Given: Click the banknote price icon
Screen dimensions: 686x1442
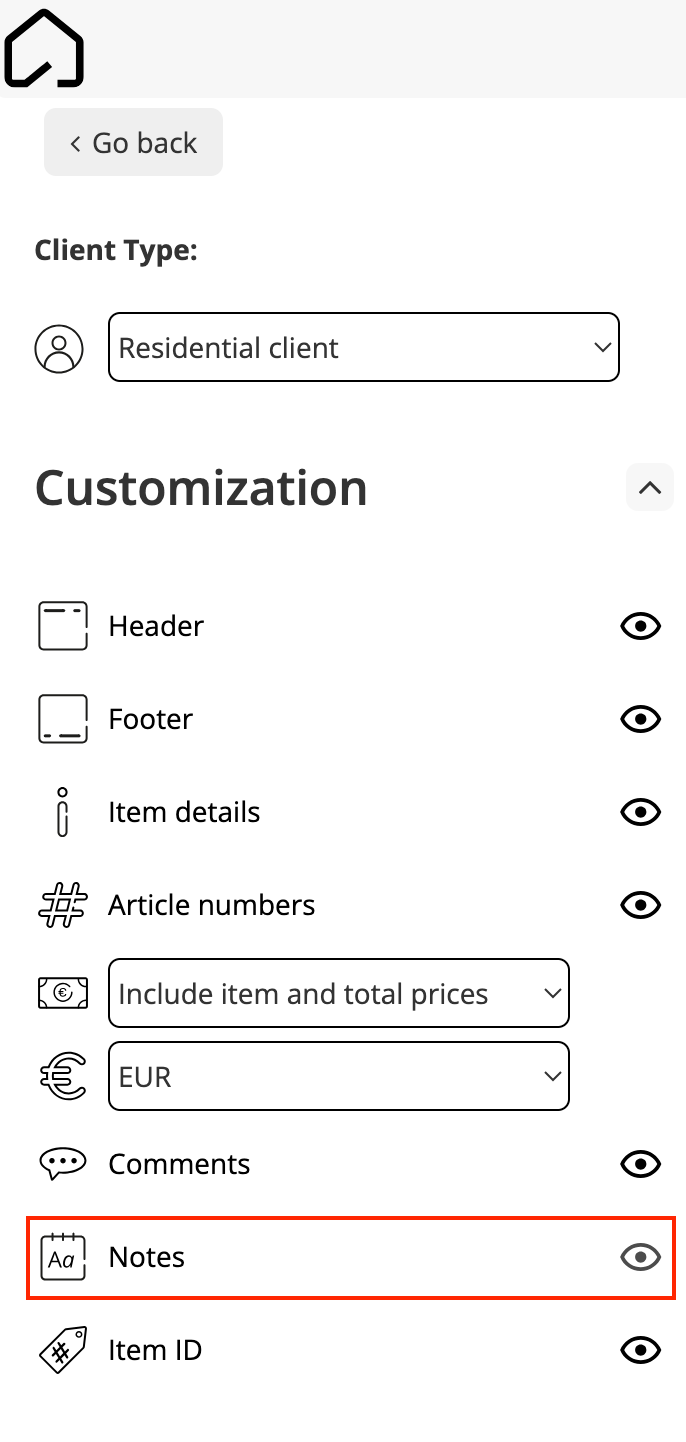Looking at the screenshot, I should coord(62,993).
